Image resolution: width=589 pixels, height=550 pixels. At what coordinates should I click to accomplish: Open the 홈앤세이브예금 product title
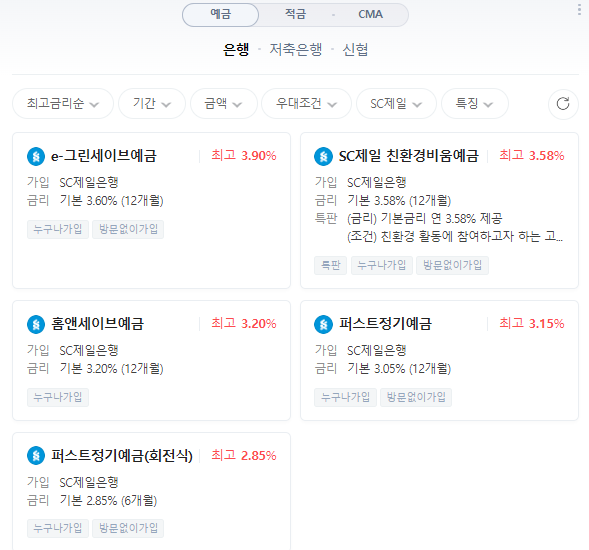tap(98, 324)
